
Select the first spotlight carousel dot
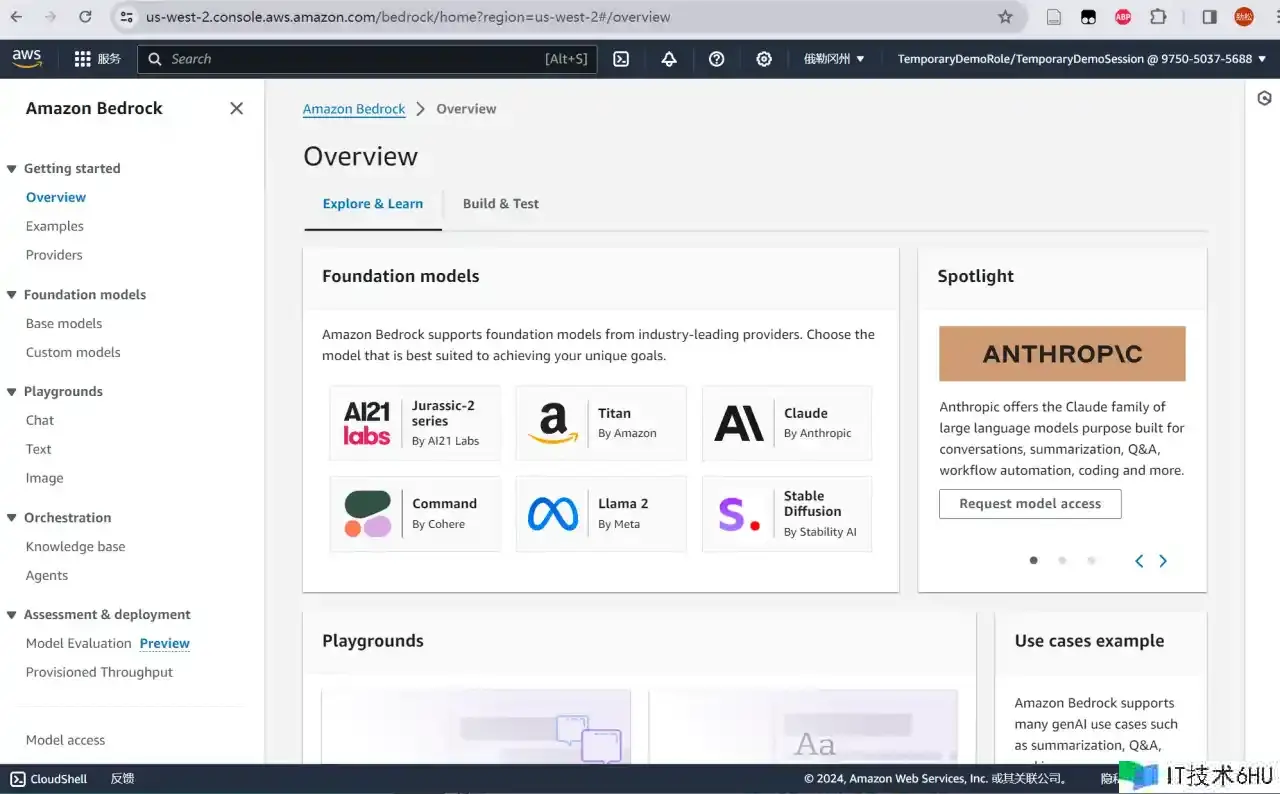tap(1033, 561)
